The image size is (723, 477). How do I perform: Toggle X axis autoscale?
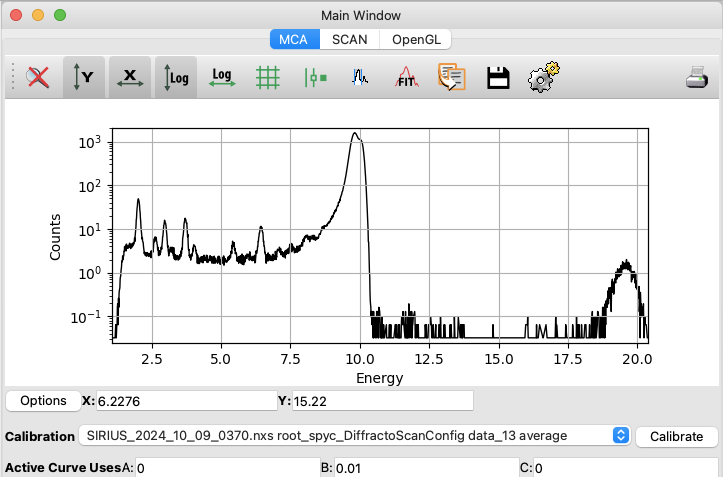[x=130, y=77]
